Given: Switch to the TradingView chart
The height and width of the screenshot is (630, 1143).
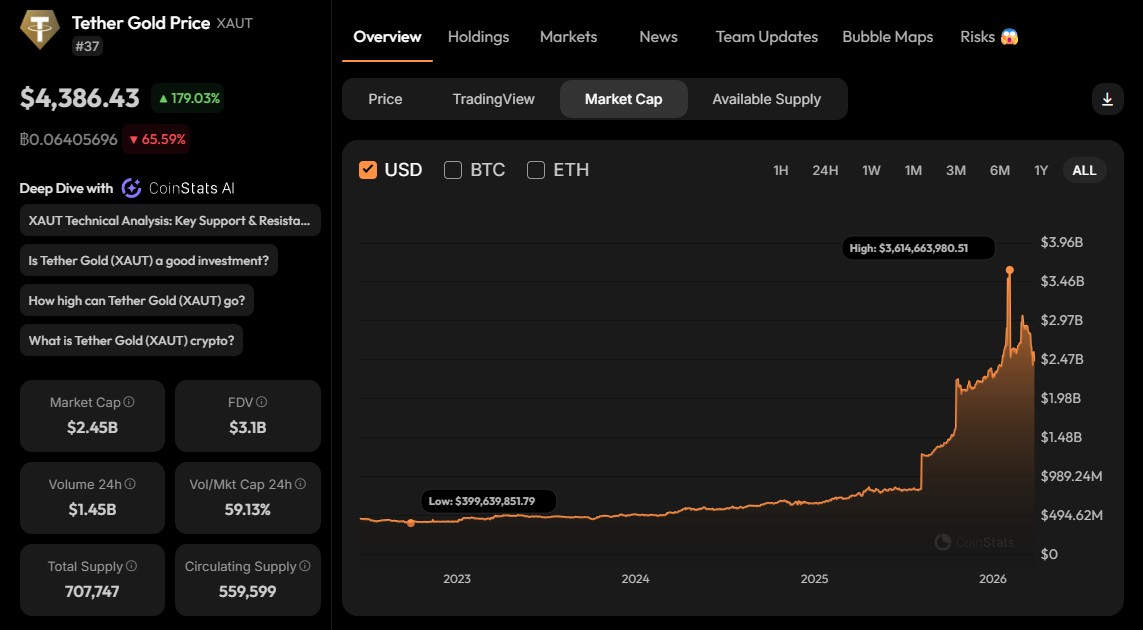Looking at the screenshot, I should [493, 99].
